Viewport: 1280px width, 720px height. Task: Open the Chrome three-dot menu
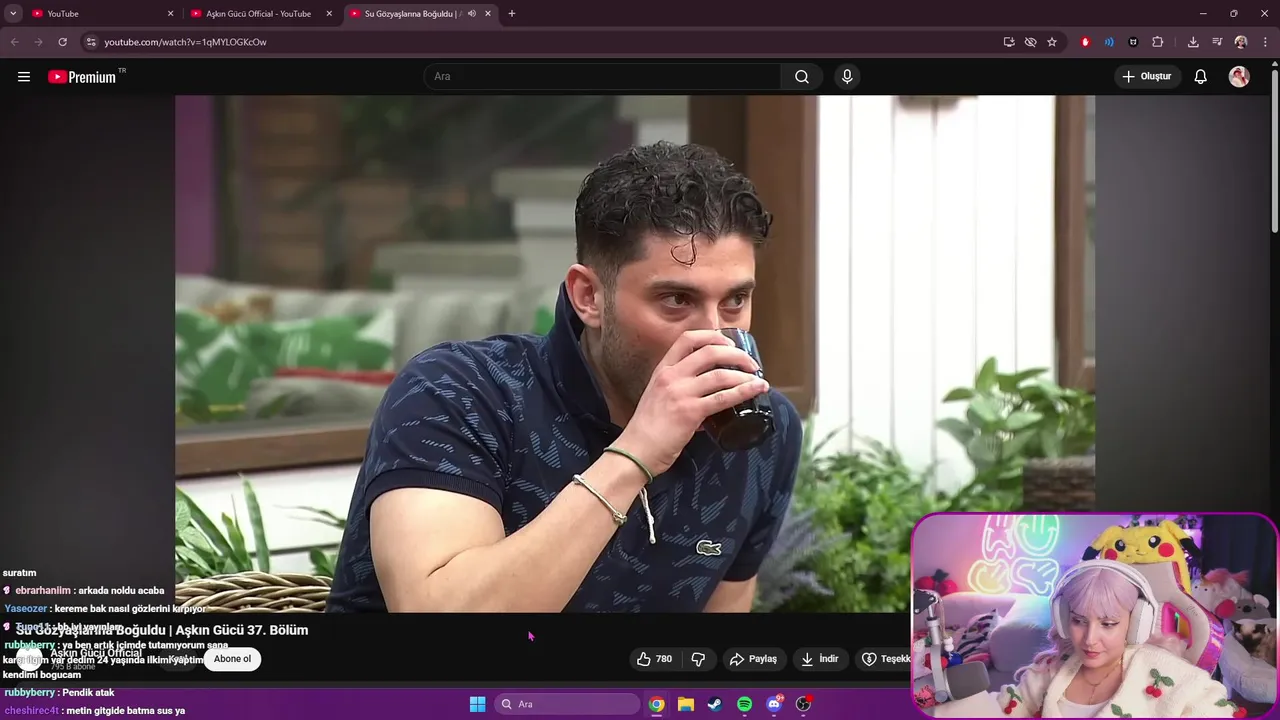1265,42
